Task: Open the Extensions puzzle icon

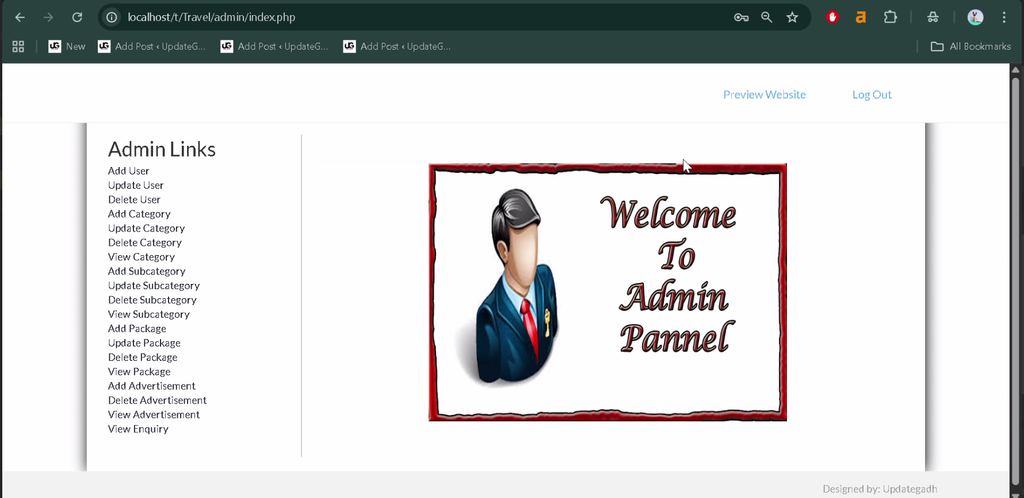Action: [890, 18]
